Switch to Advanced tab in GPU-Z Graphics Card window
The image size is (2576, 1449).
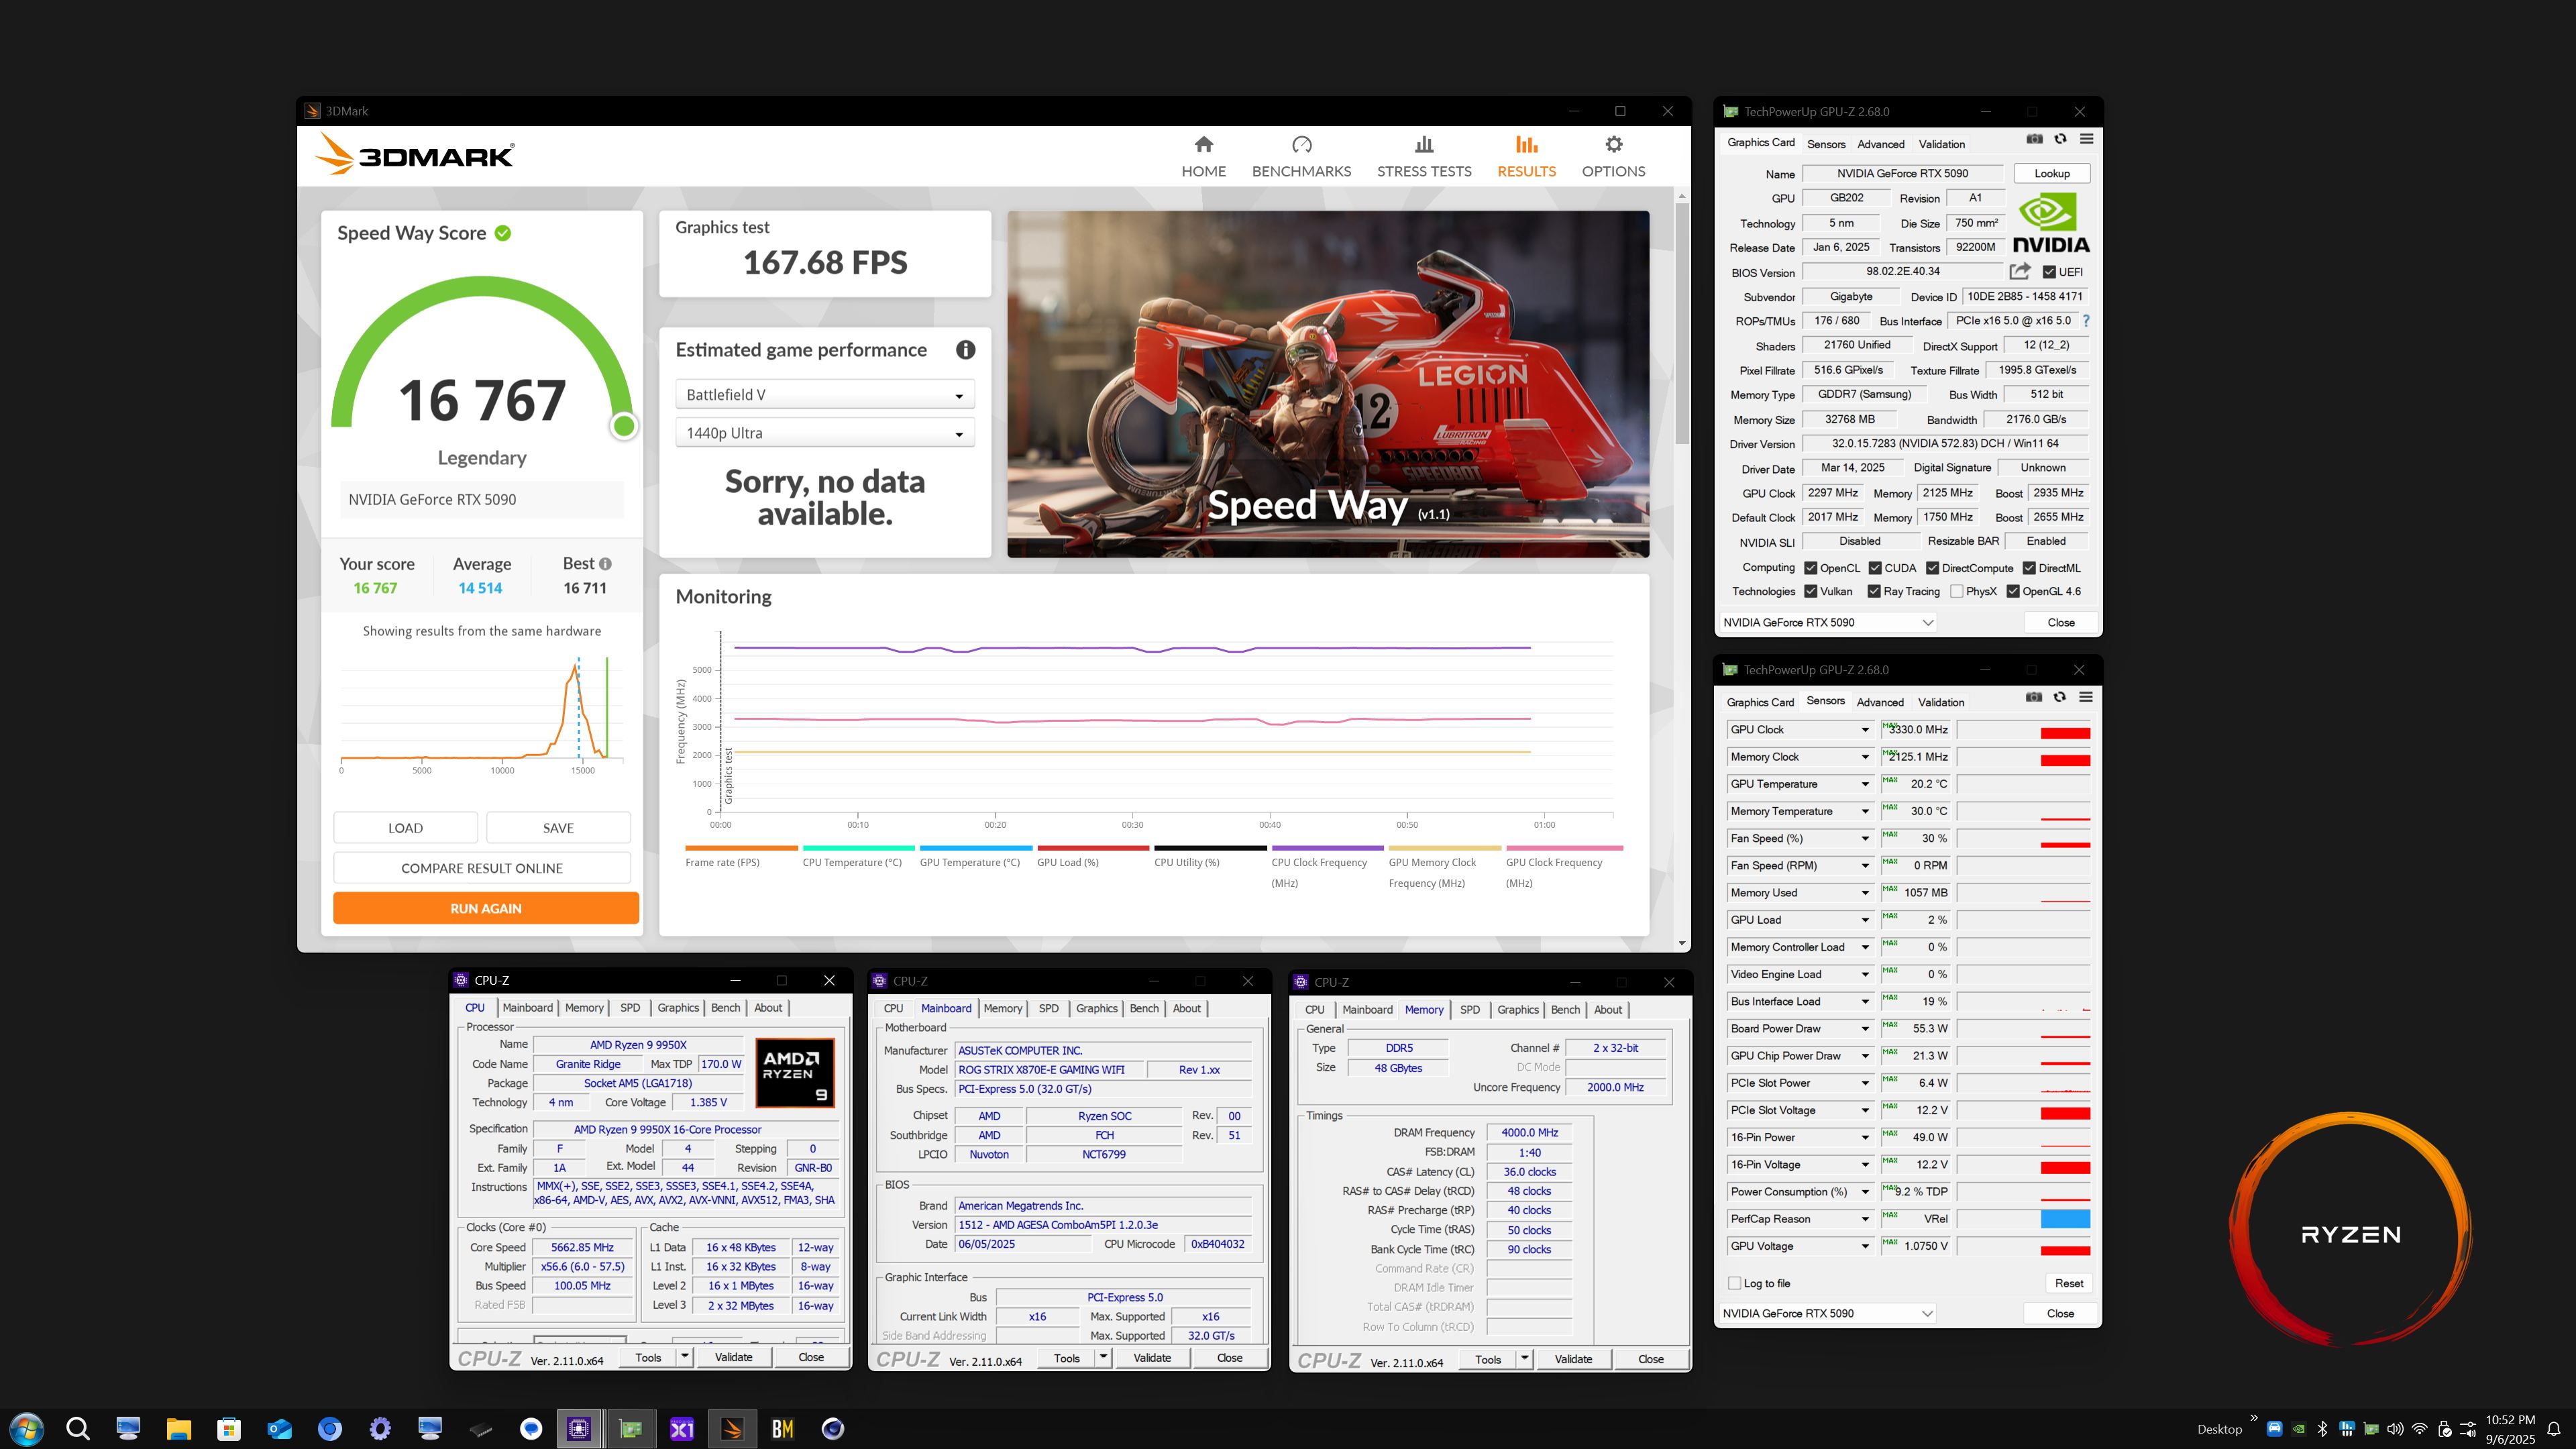tap(1880, 144)
